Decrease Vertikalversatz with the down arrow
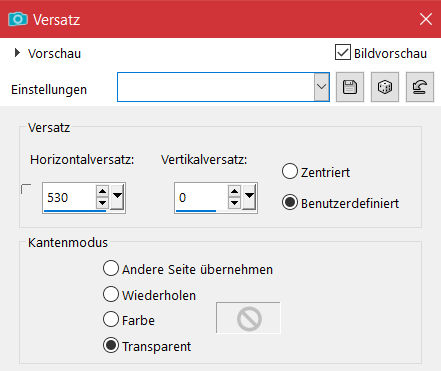Viewport: 441px width, 371px height. [x=234, y=203]
